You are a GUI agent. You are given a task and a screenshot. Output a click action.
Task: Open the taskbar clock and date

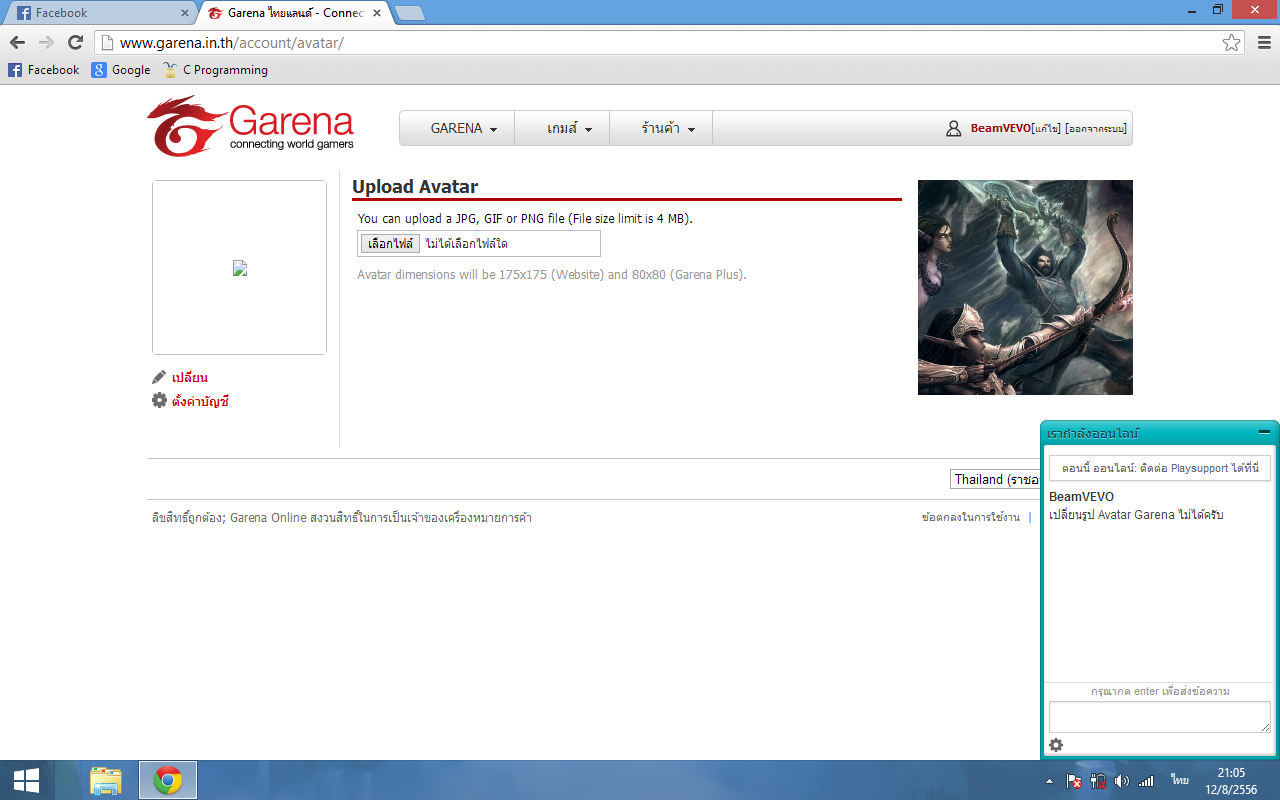(1231, 780)
